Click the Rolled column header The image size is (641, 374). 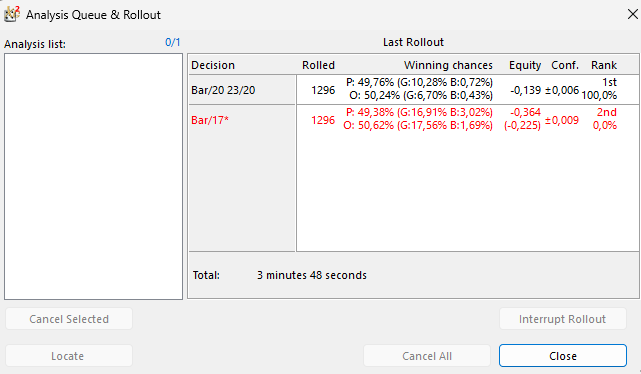click(318, 65)
